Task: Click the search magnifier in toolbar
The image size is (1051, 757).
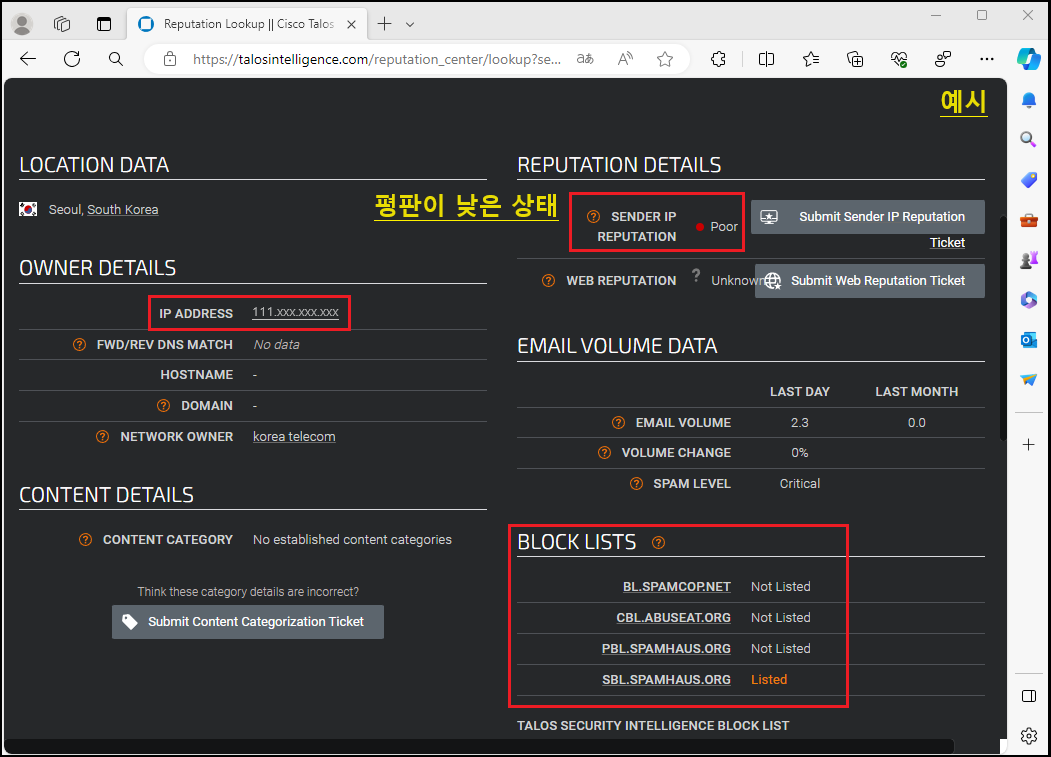Action: coord(116,59)
